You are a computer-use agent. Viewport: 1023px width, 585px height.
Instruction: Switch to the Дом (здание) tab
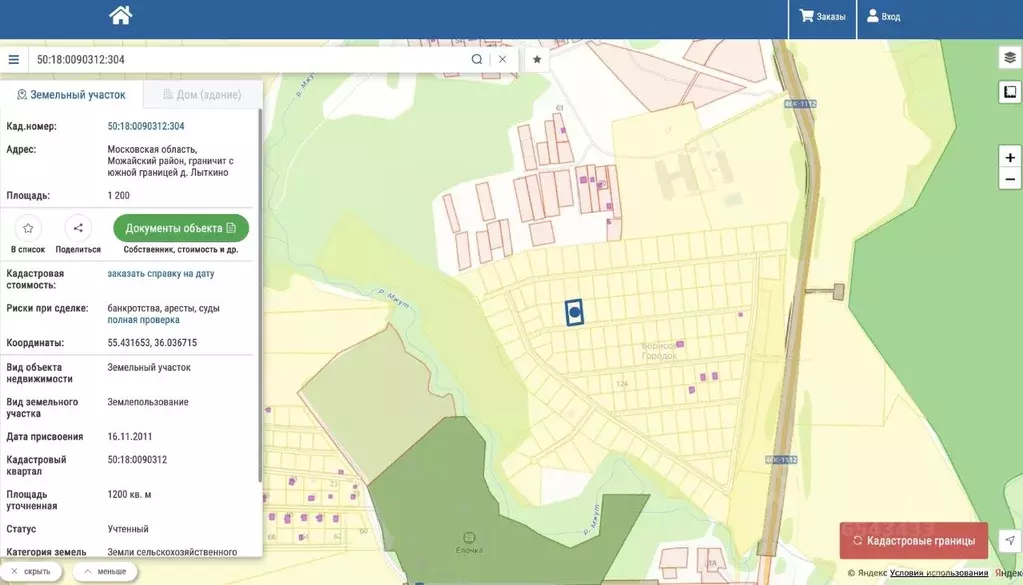pos(202,95)
